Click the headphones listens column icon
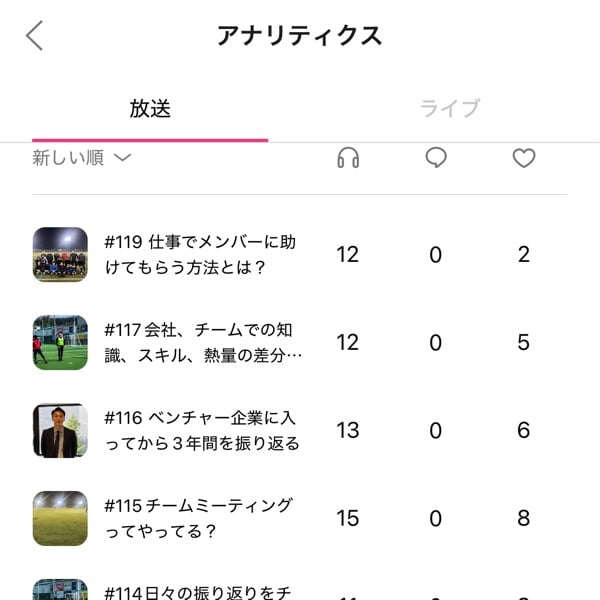This screenshot has width=600, height=600. [x=348, y=158]
